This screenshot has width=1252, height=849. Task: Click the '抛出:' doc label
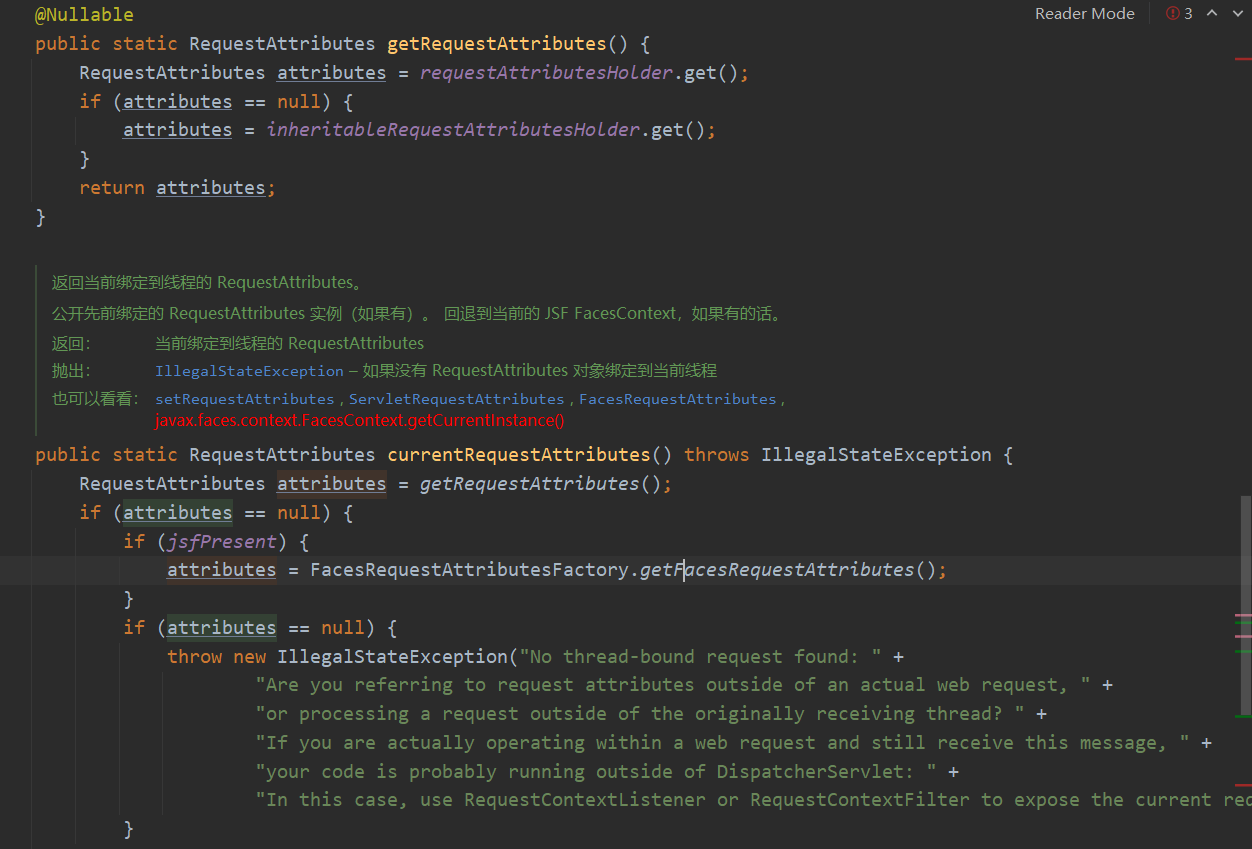point(71,371)
